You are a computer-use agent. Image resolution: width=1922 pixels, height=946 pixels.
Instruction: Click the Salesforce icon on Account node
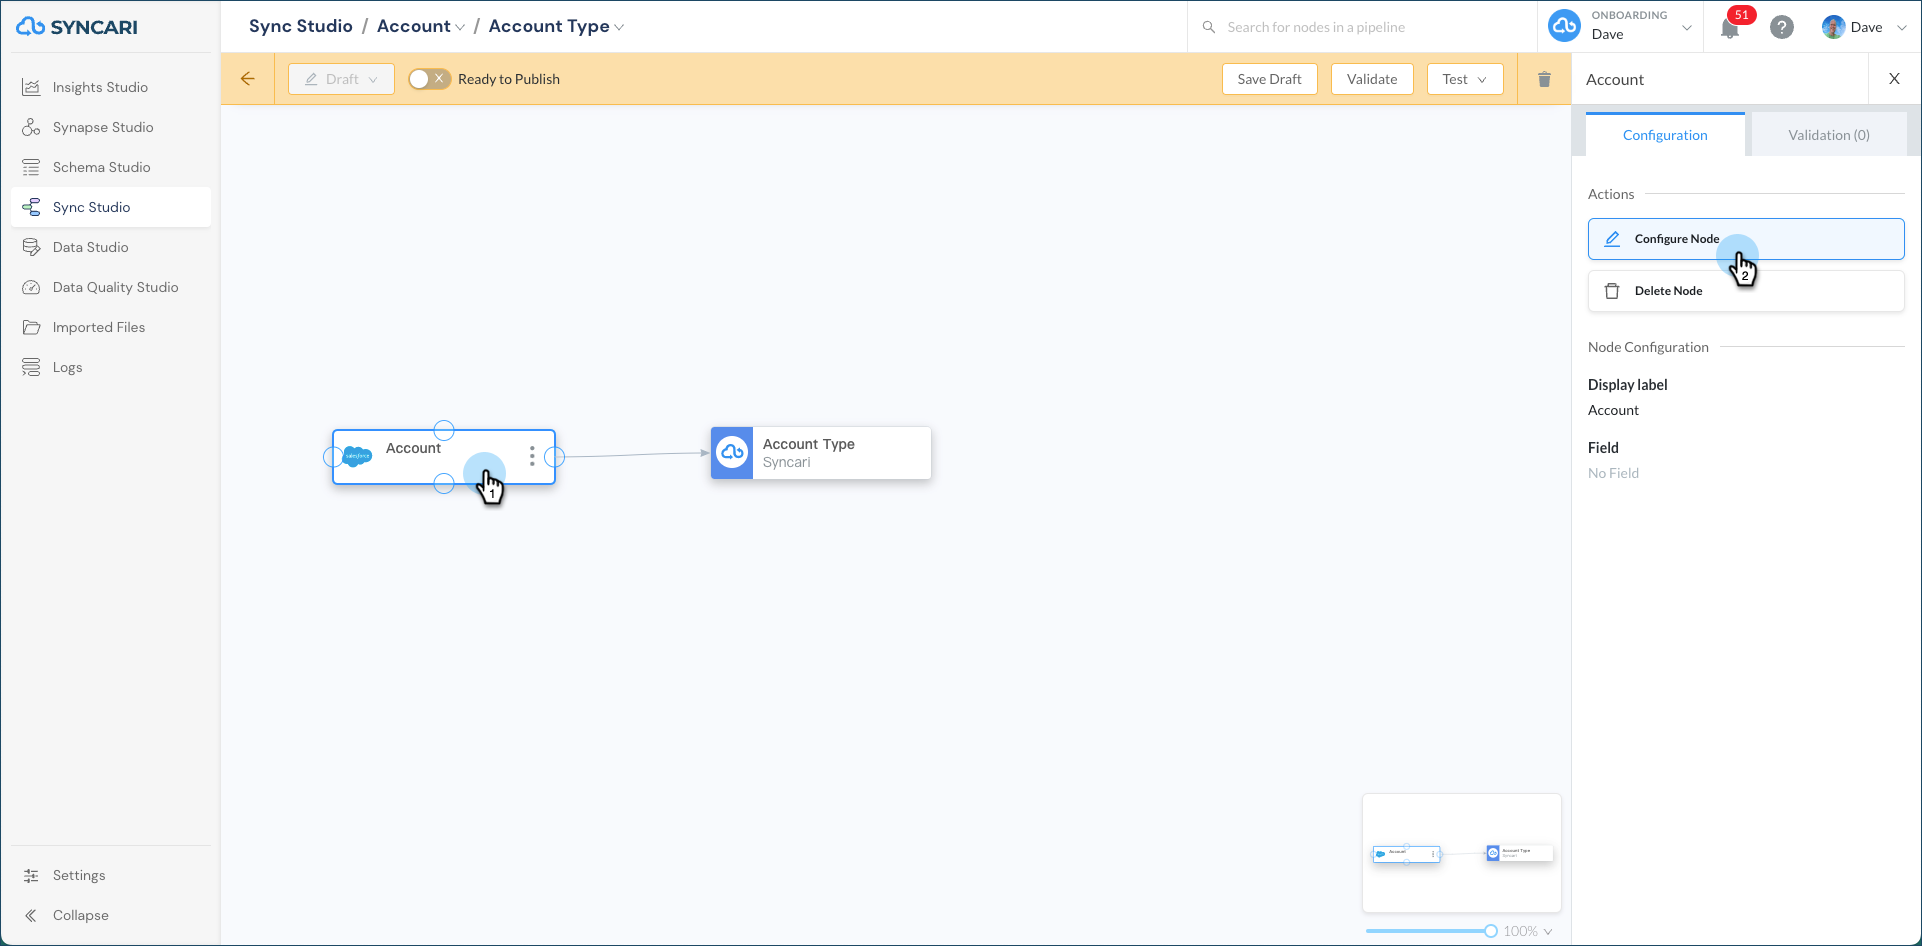point(357,456)
